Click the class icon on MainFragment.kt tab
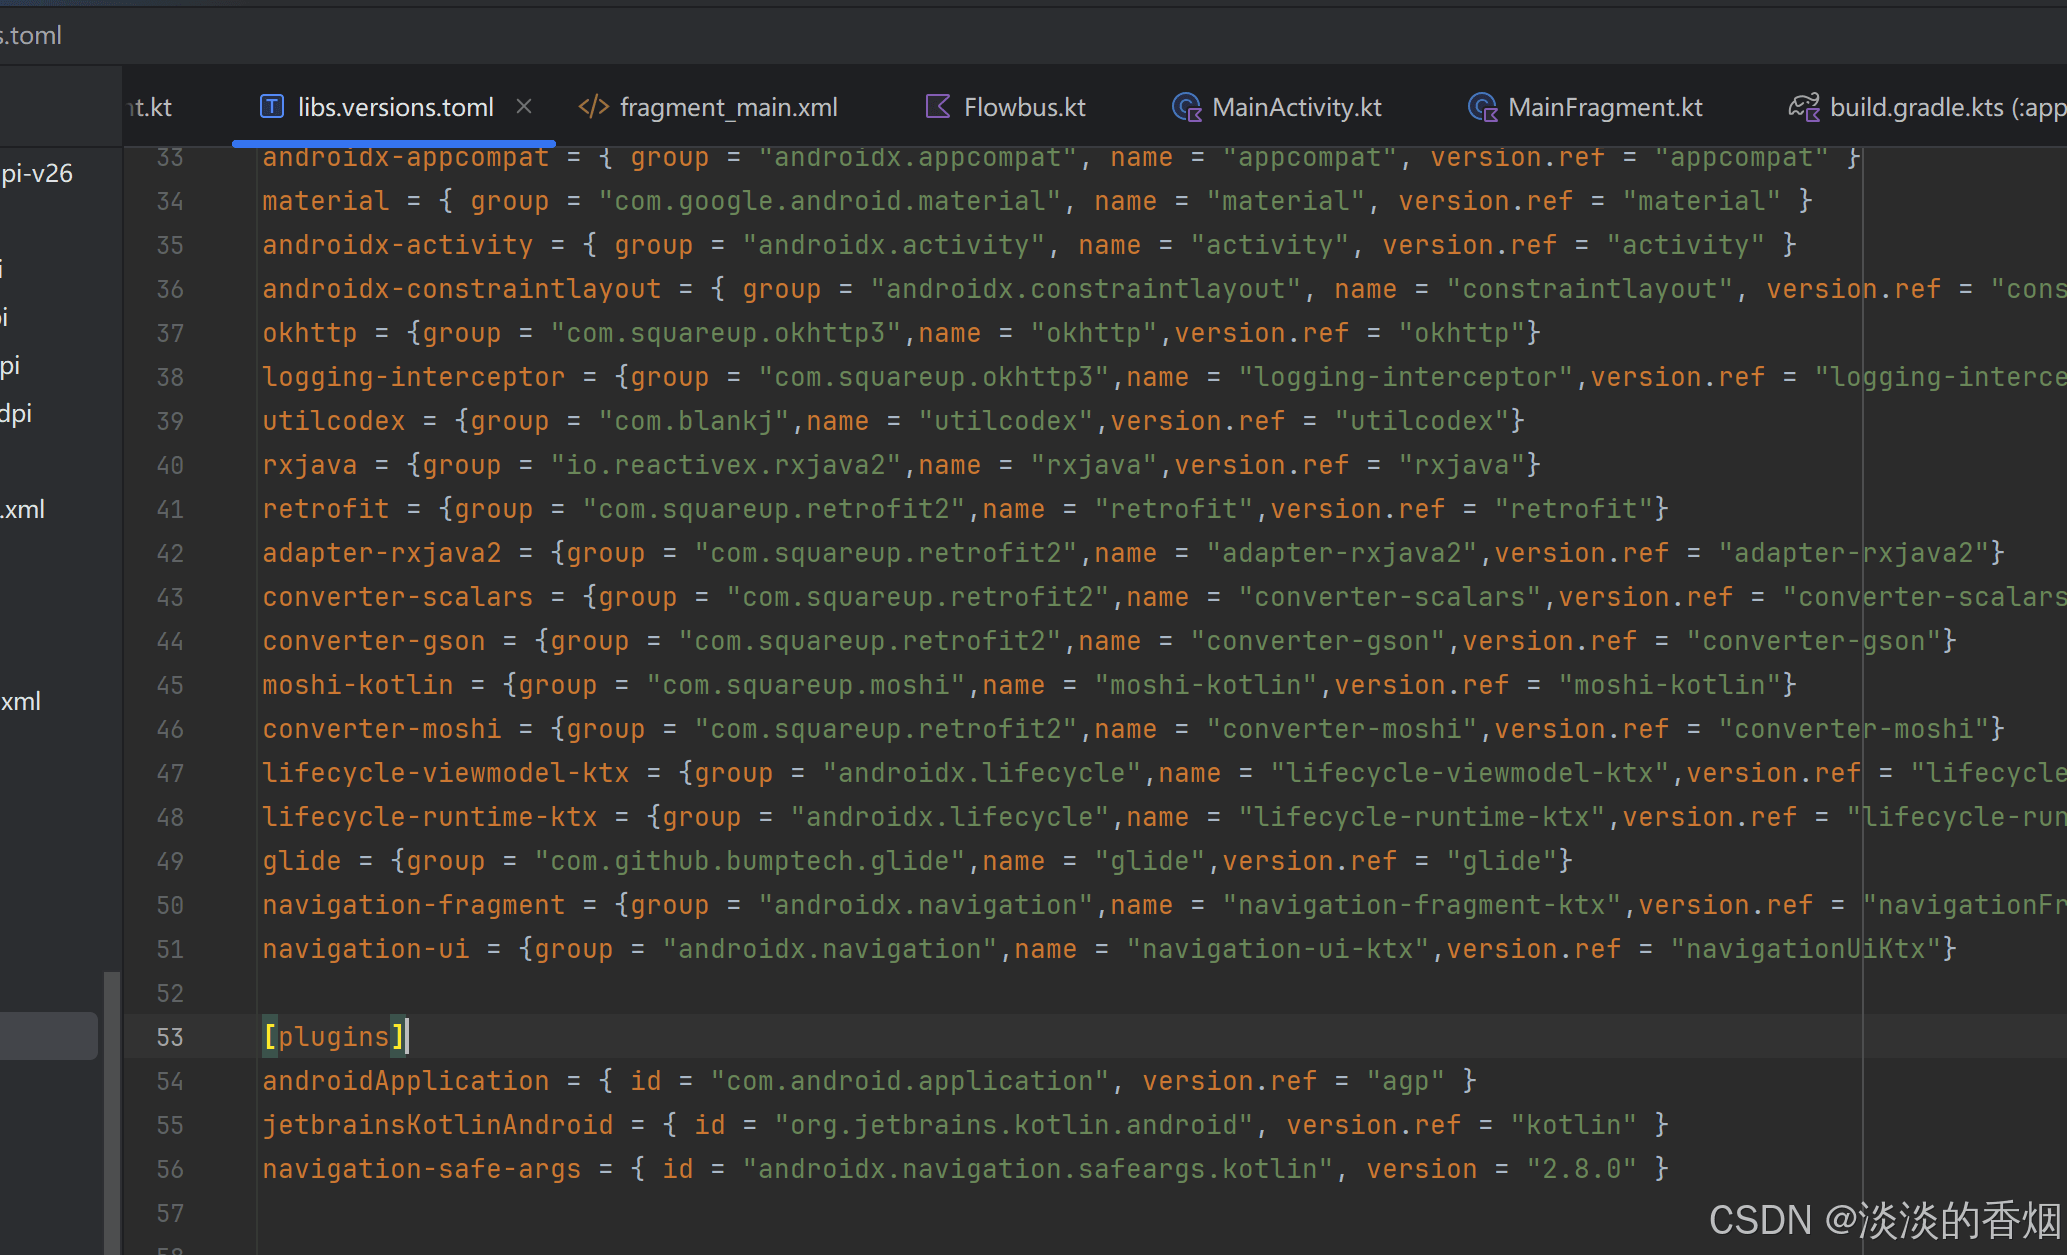 tap(1482, 107)
